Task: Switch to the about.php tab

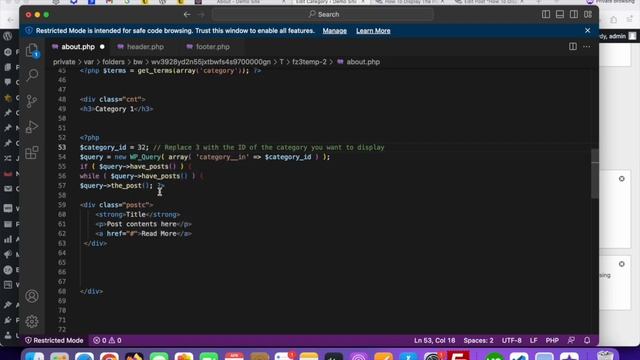Action: coord(78,47)
